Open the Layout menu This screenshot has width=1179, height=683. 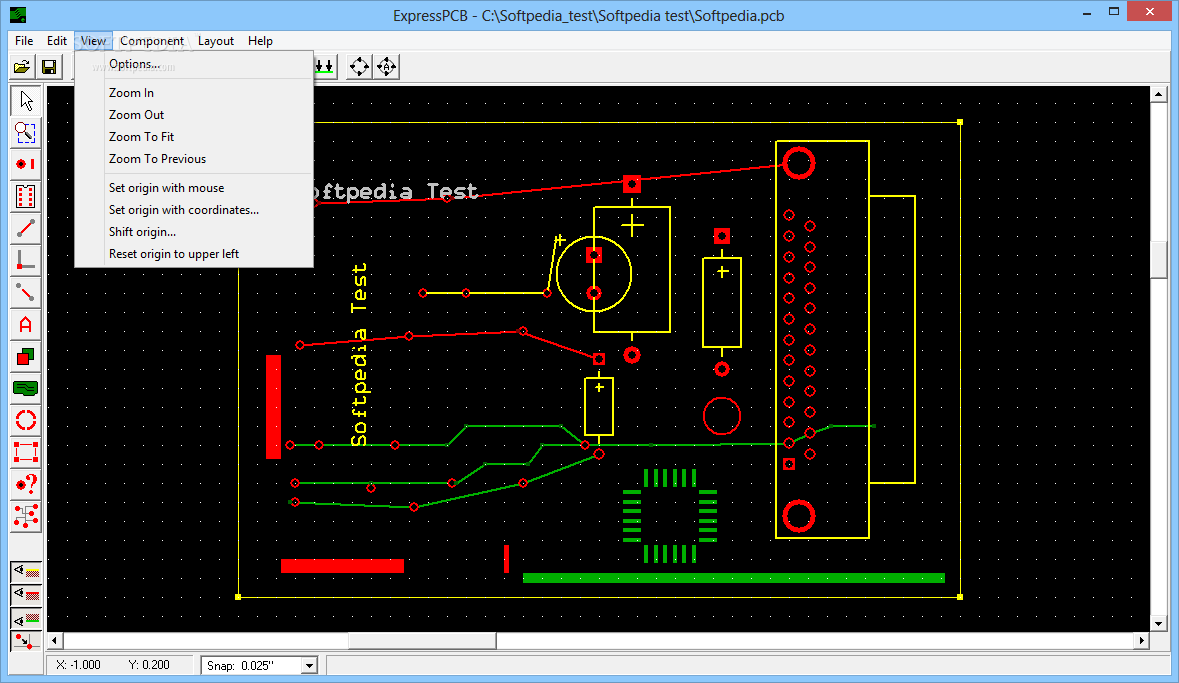click(x=216, y=41)
